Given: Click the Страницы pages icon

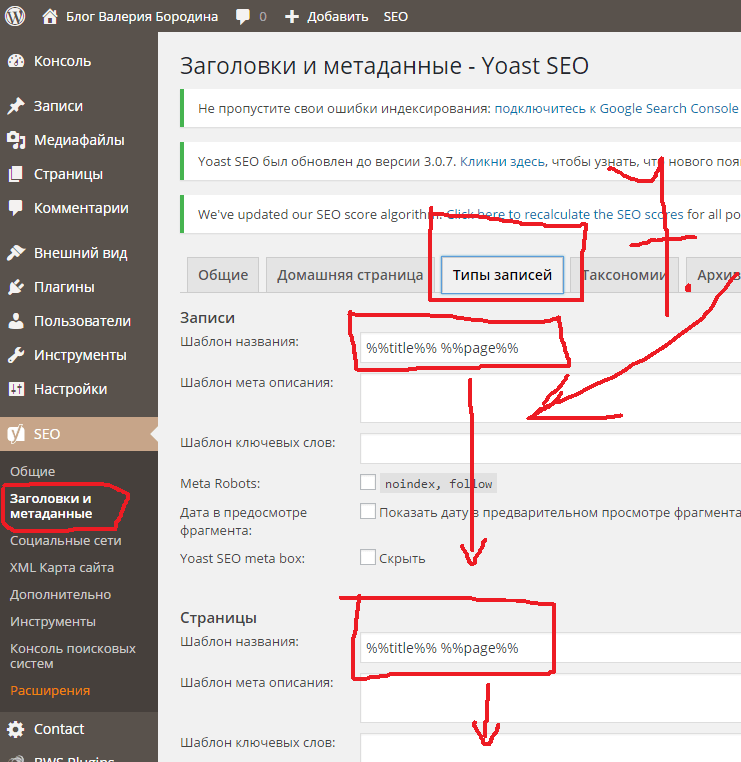Looking at the screenshot, I should point(16,174).
